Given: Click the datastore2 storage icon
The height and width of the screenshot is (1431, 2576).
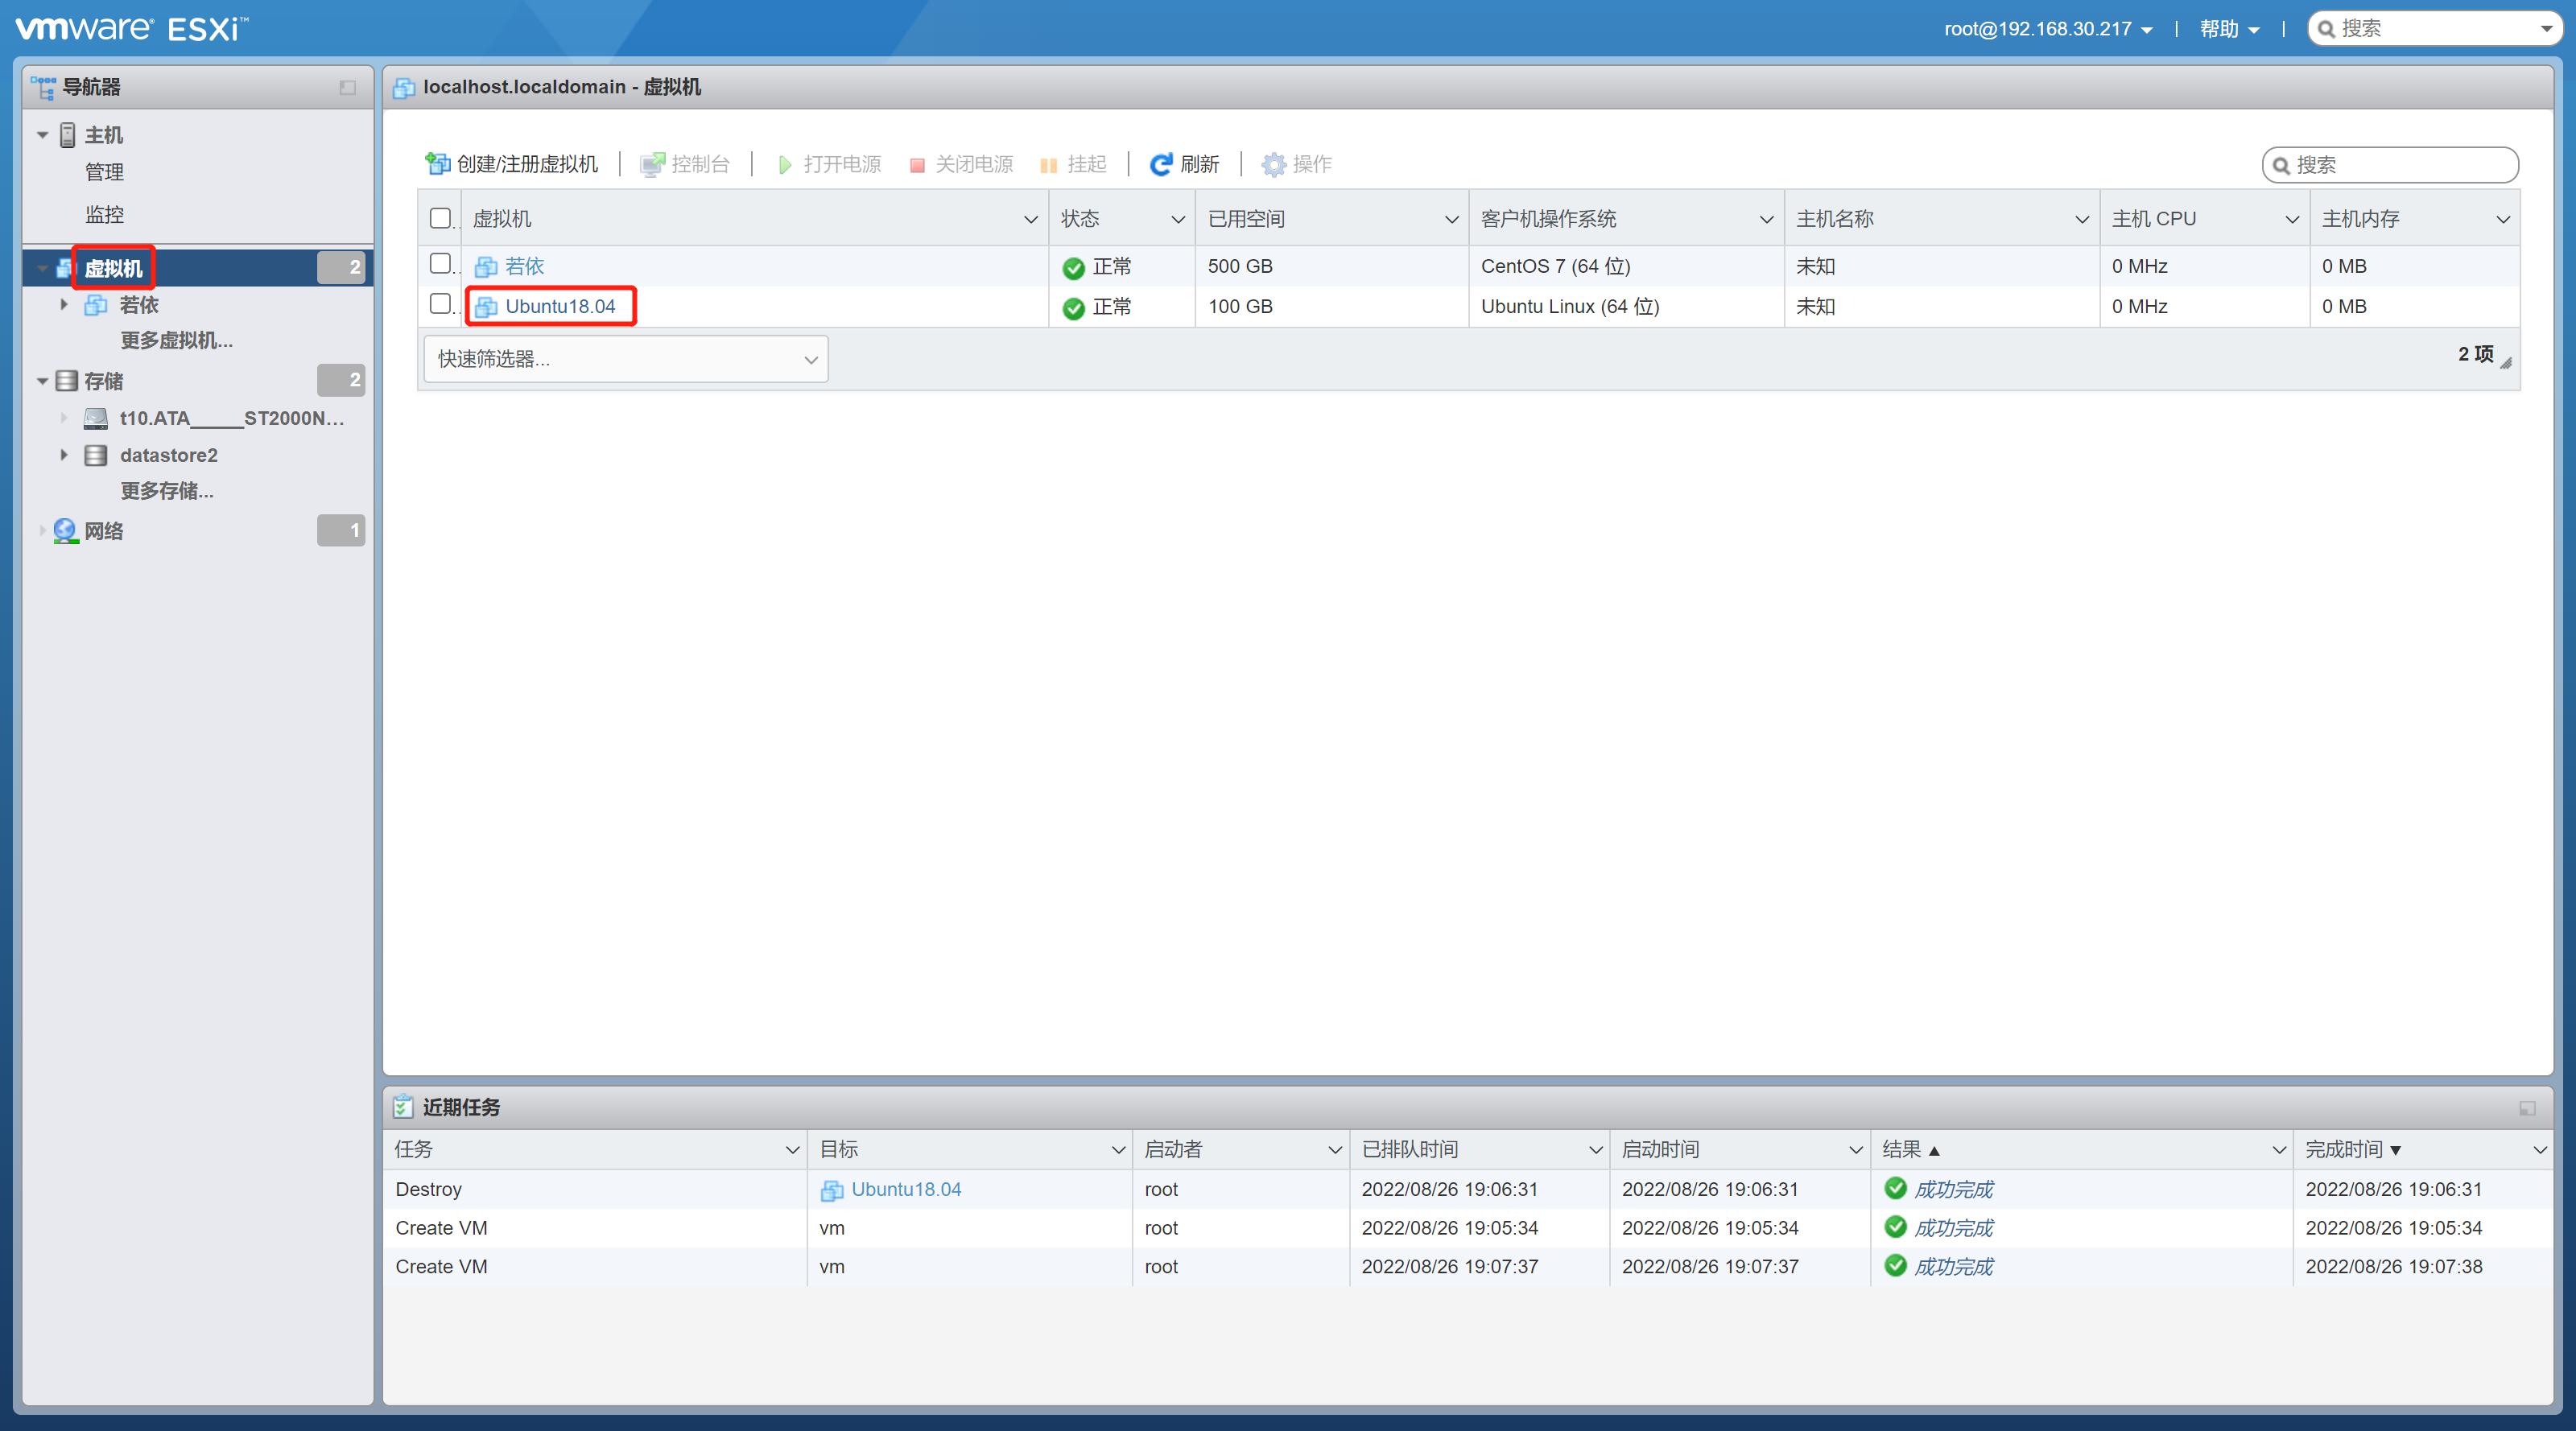Looking at the screenshot, I should coord(96,455).
